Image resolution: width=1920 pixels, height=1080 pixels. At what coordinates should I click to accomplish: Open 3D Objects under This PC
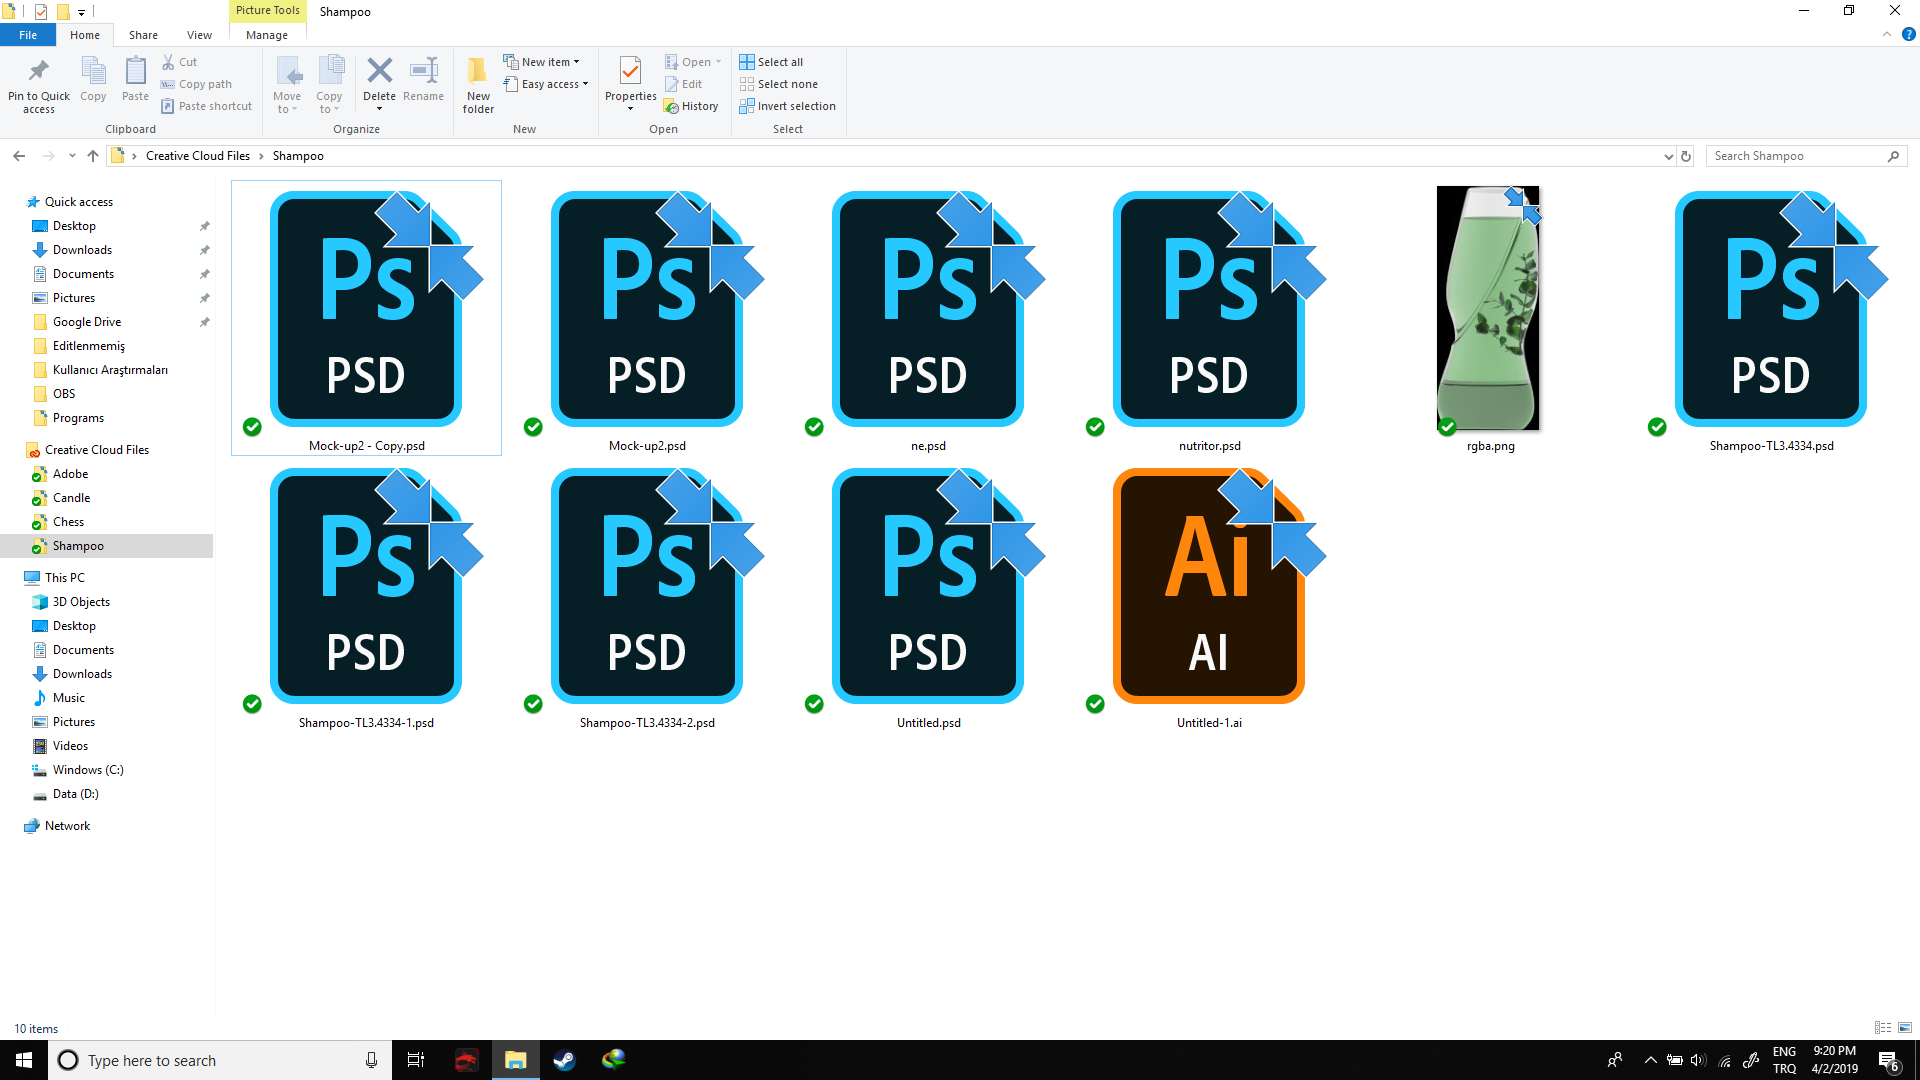(x=81, y=602)
